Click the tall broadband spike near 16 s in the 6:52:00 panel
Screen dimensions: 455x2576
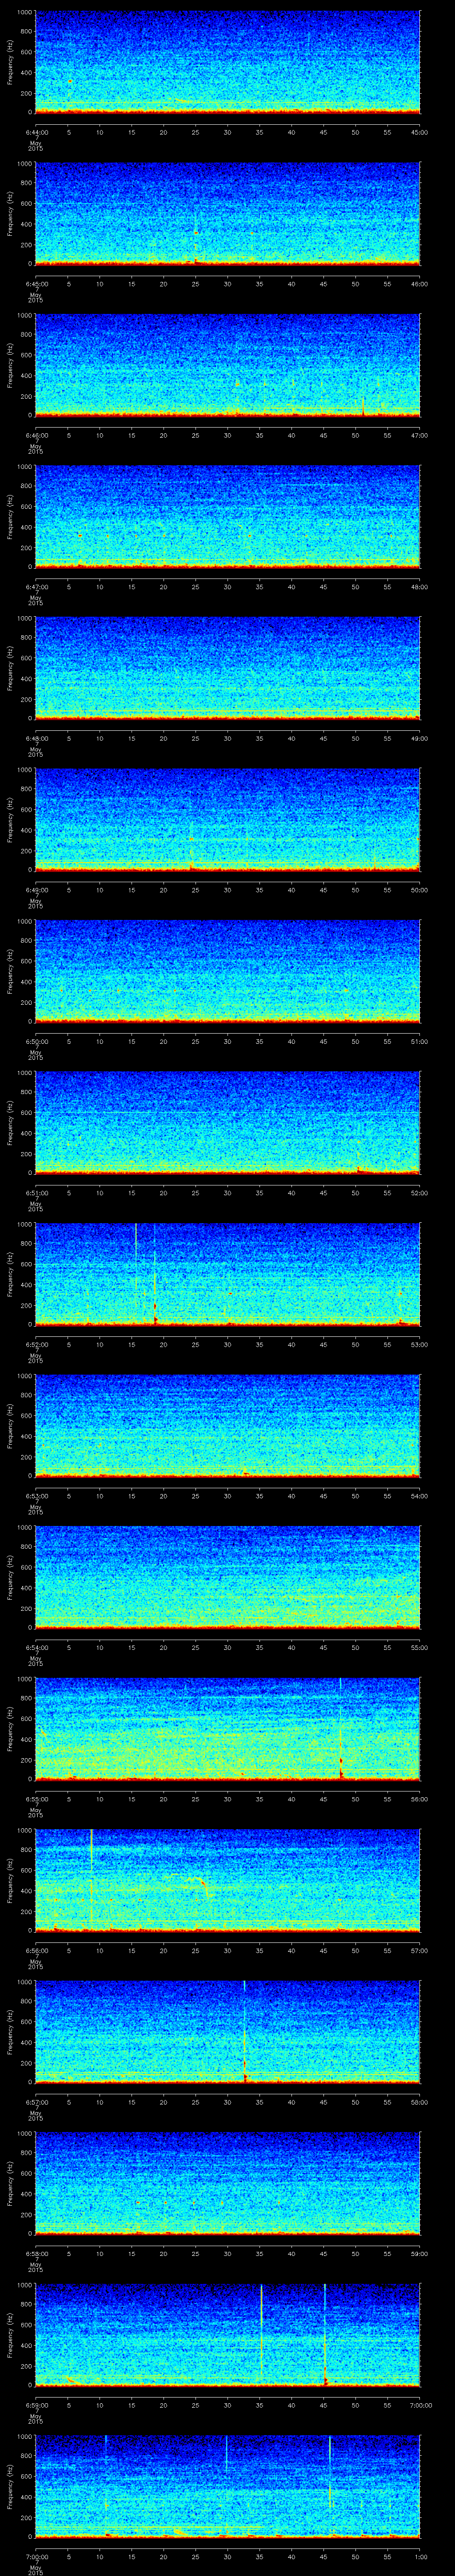pos(136,1255)
